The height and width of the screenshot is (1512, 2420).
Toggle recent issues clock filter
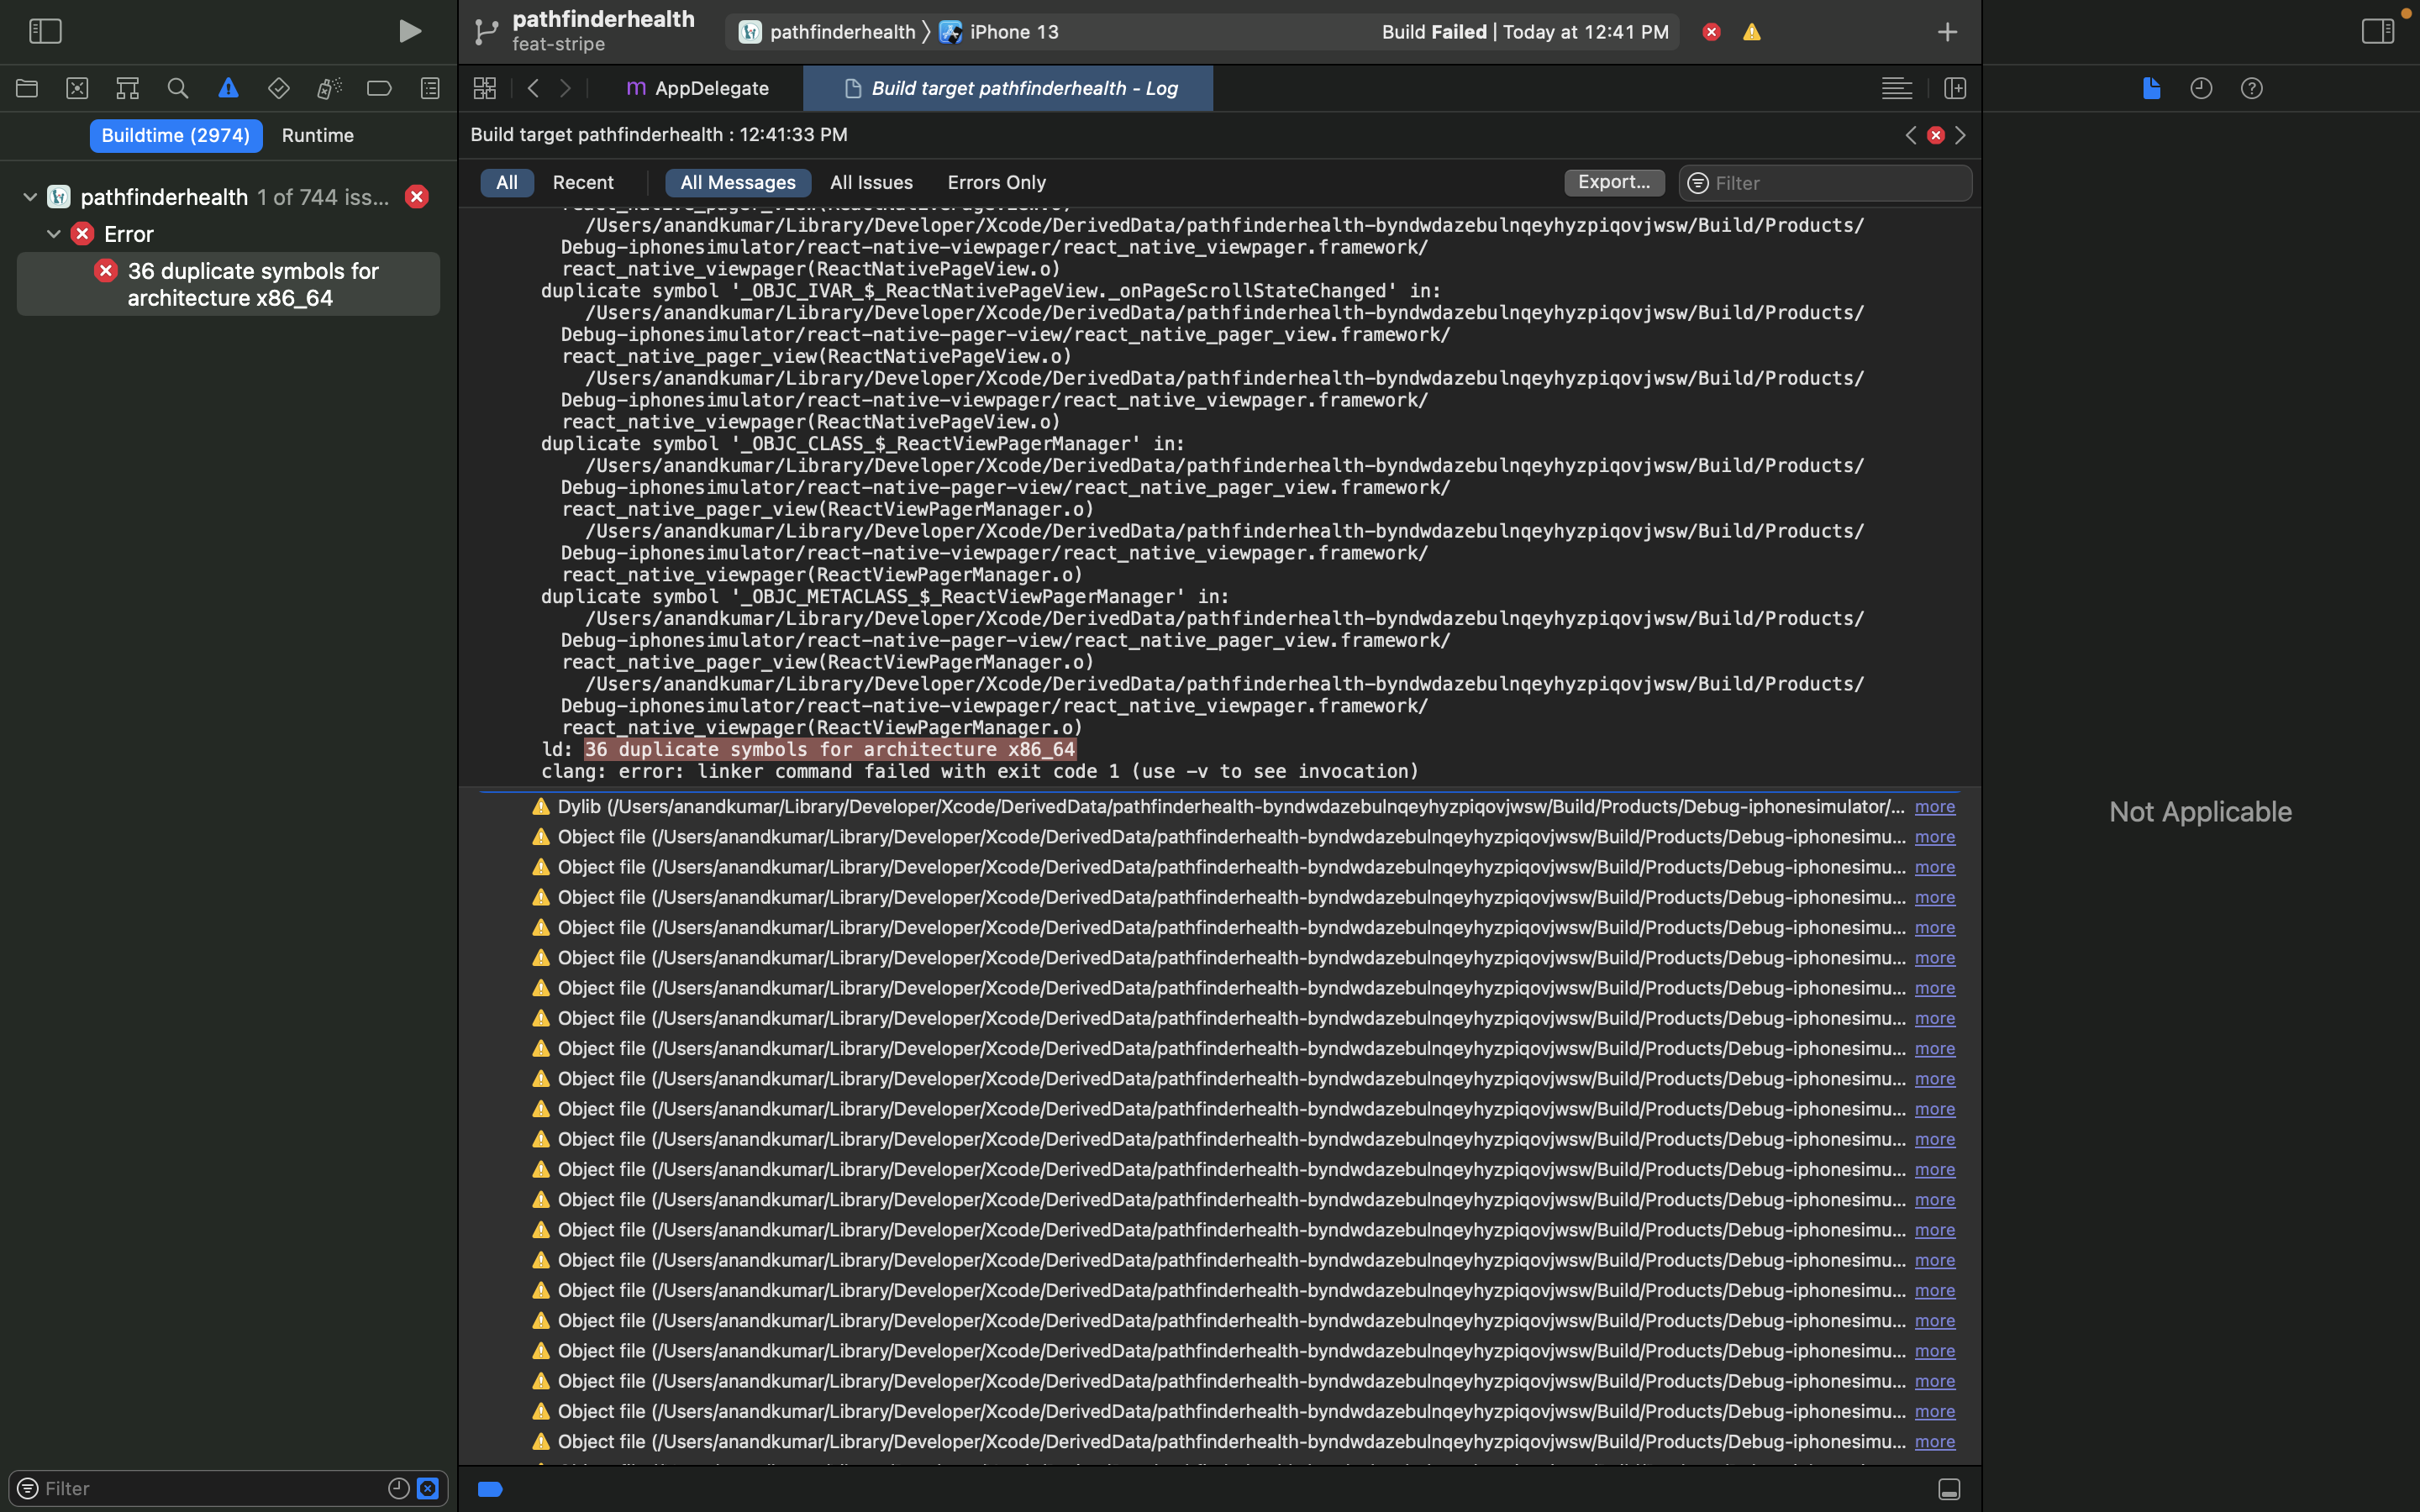click(398, 1488)
